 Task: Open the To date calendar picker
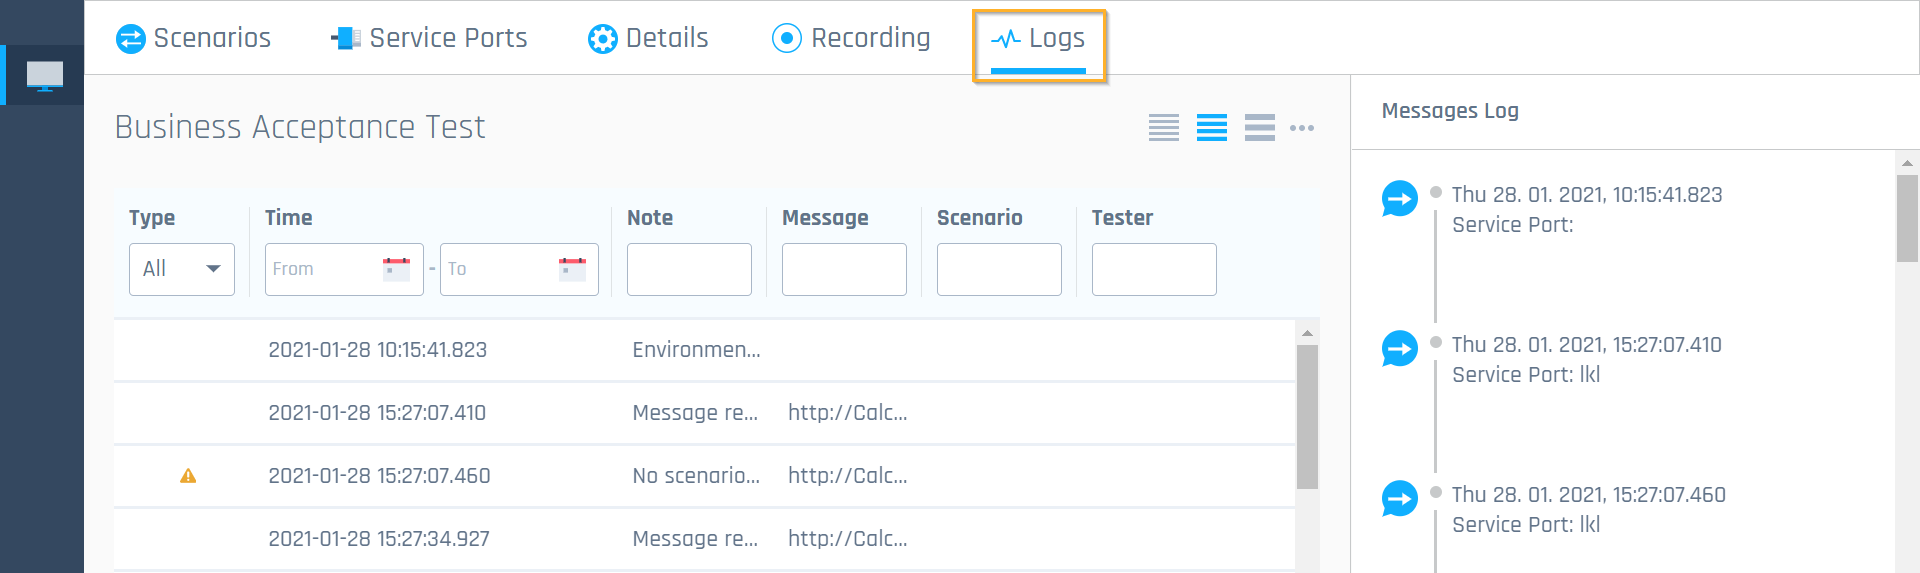pyautogui.click(x=572, y=269)
